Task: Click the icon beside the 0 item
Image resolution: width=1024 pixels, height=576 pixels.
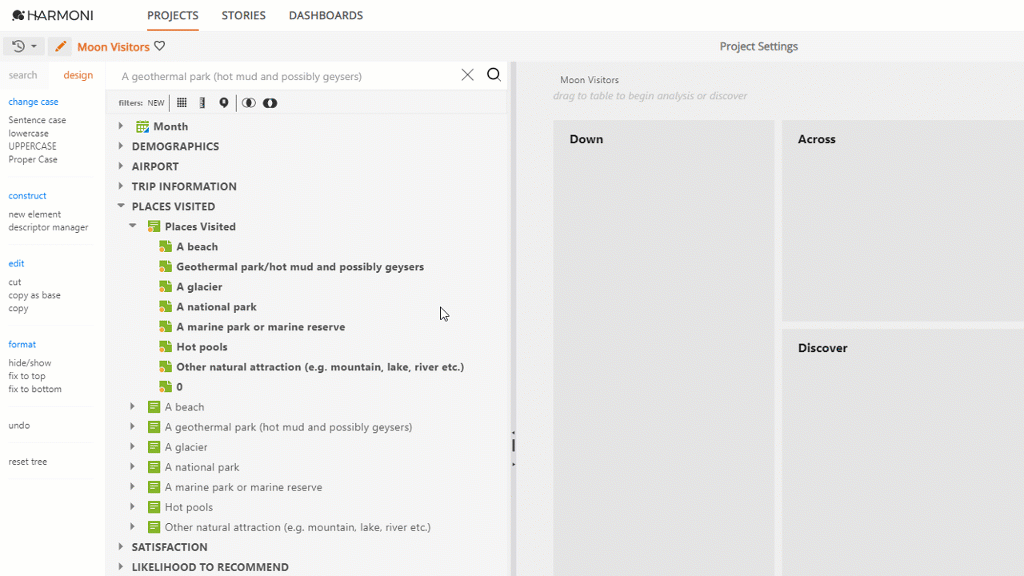Action: (165, 387)
